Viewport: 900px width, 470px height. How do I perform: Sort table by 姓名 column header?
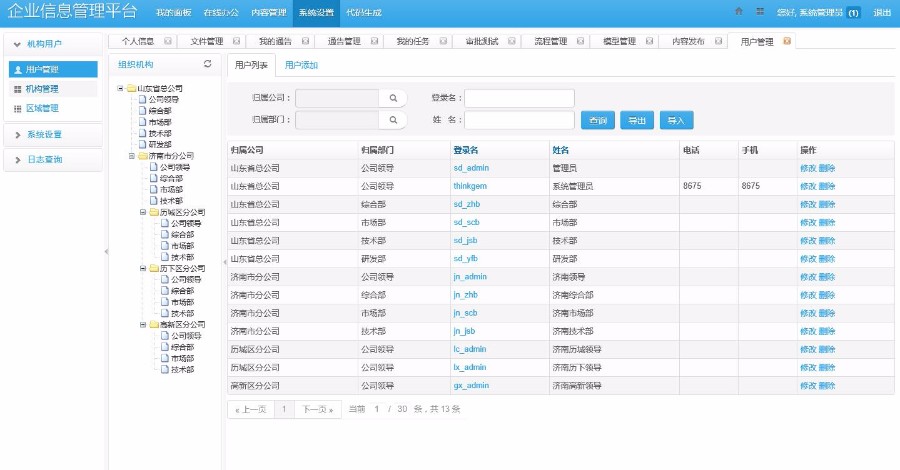561,150
